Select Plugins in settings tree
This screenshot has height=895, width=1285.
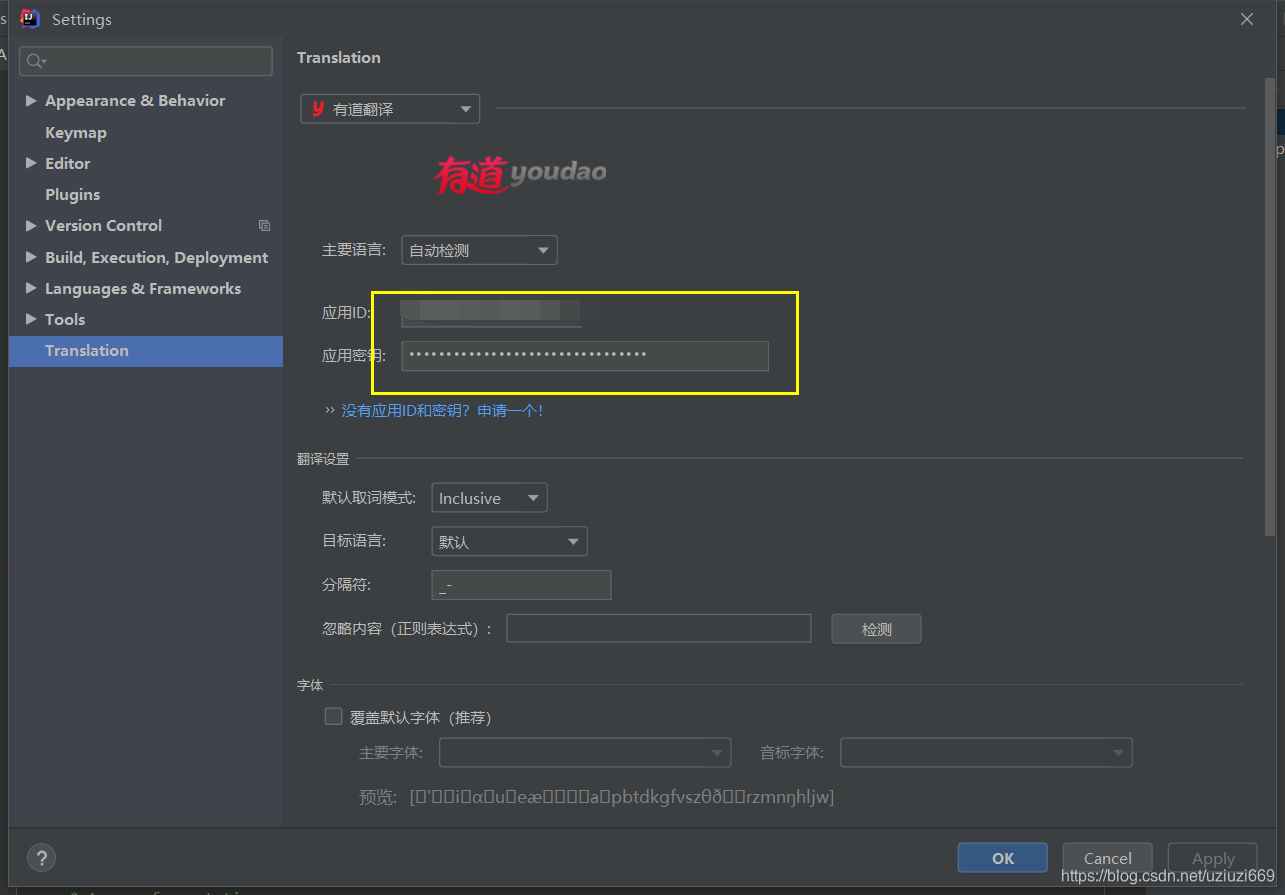click(72, 194)
